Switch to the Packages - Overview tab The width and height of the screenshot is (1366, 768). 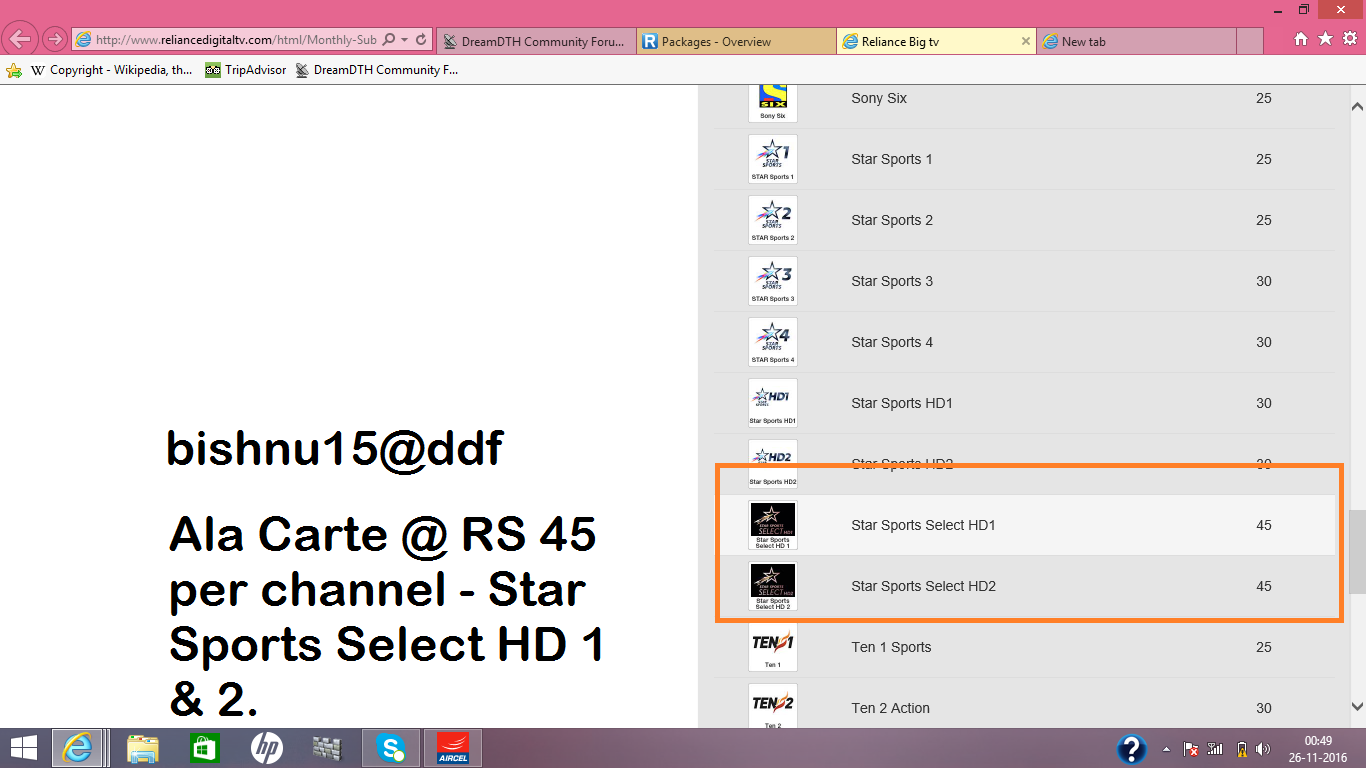tap(736, 41)
